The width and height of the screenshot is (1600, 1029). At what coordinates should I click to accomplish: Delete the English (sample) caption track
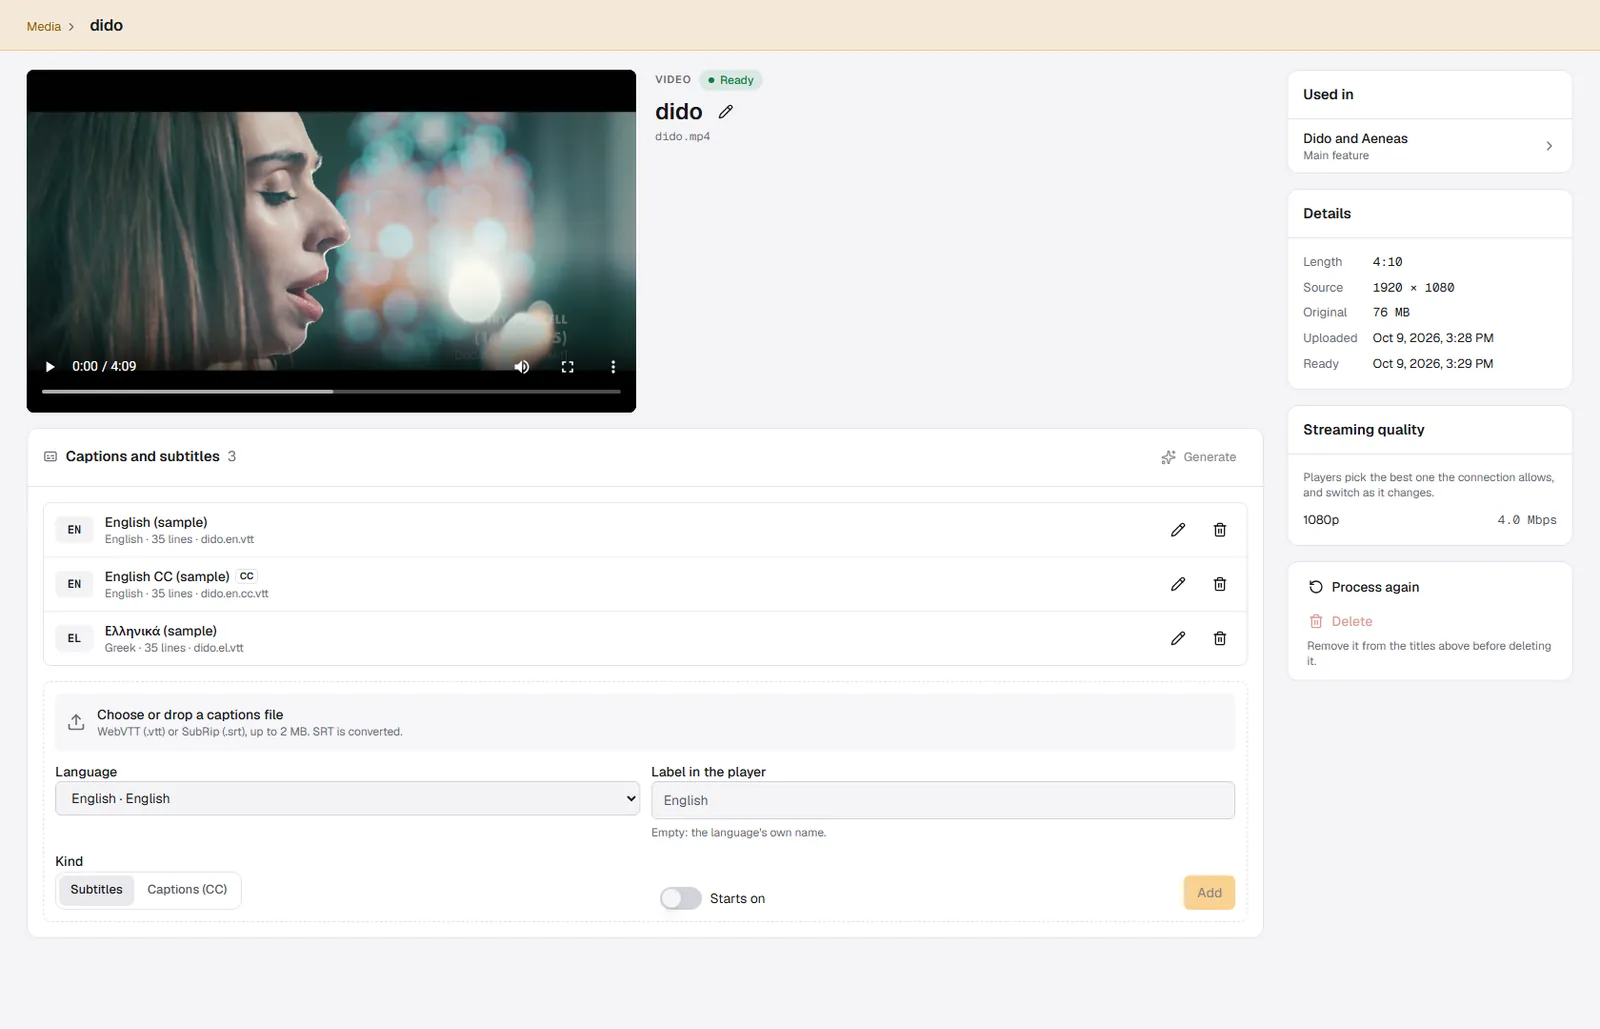[x=1220, y=530]
